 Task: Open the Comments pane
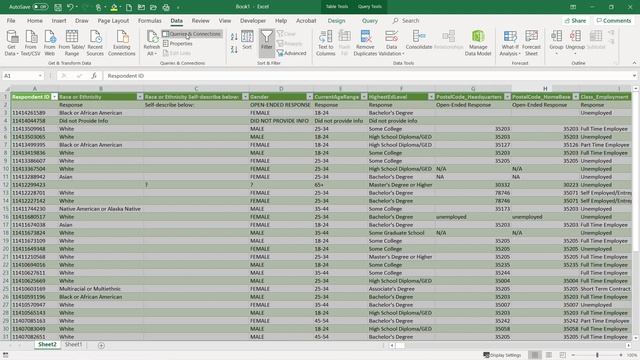[x=613, y=20]
